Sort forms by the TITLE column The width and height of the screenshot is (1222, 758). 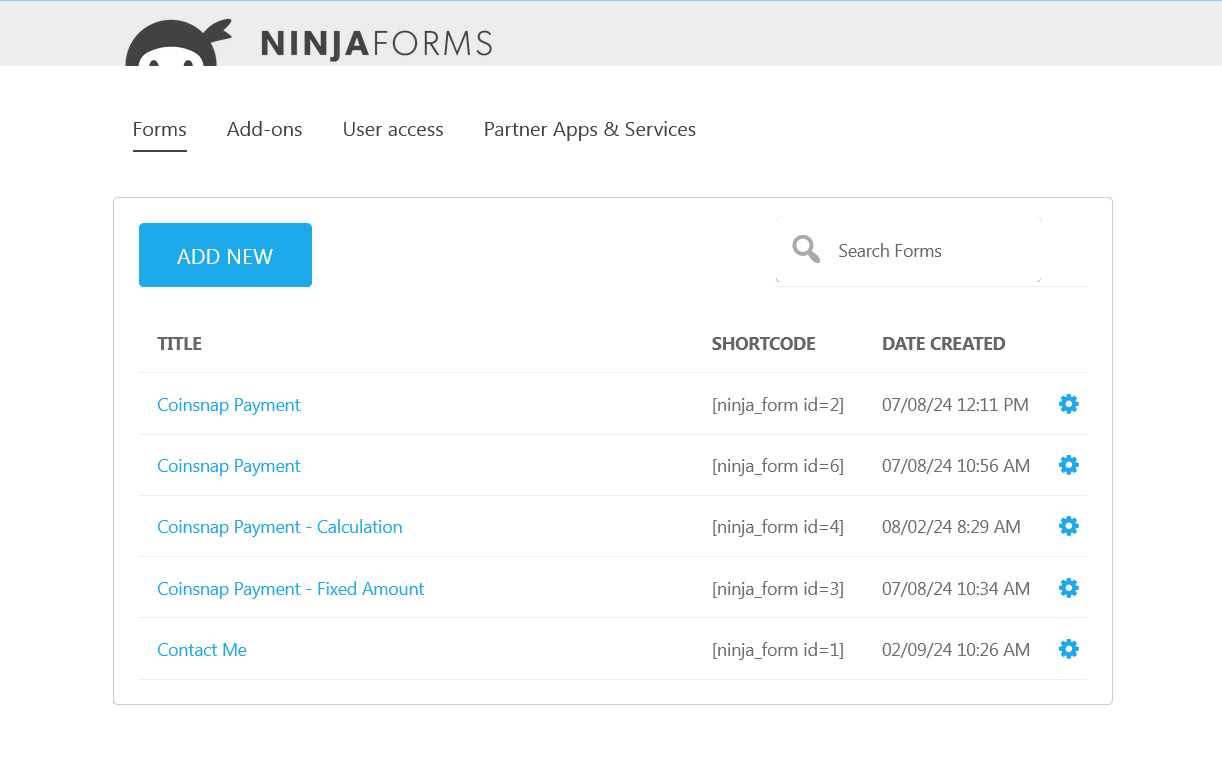pyautogui.click(x=179, y=343)
